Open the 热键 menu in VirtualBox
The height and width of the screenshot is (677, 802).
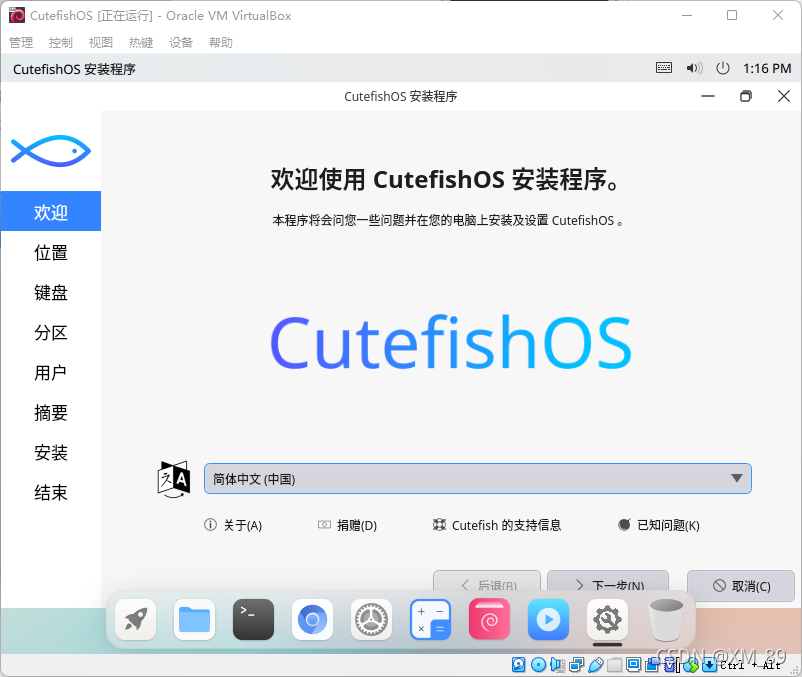[141, 42]
